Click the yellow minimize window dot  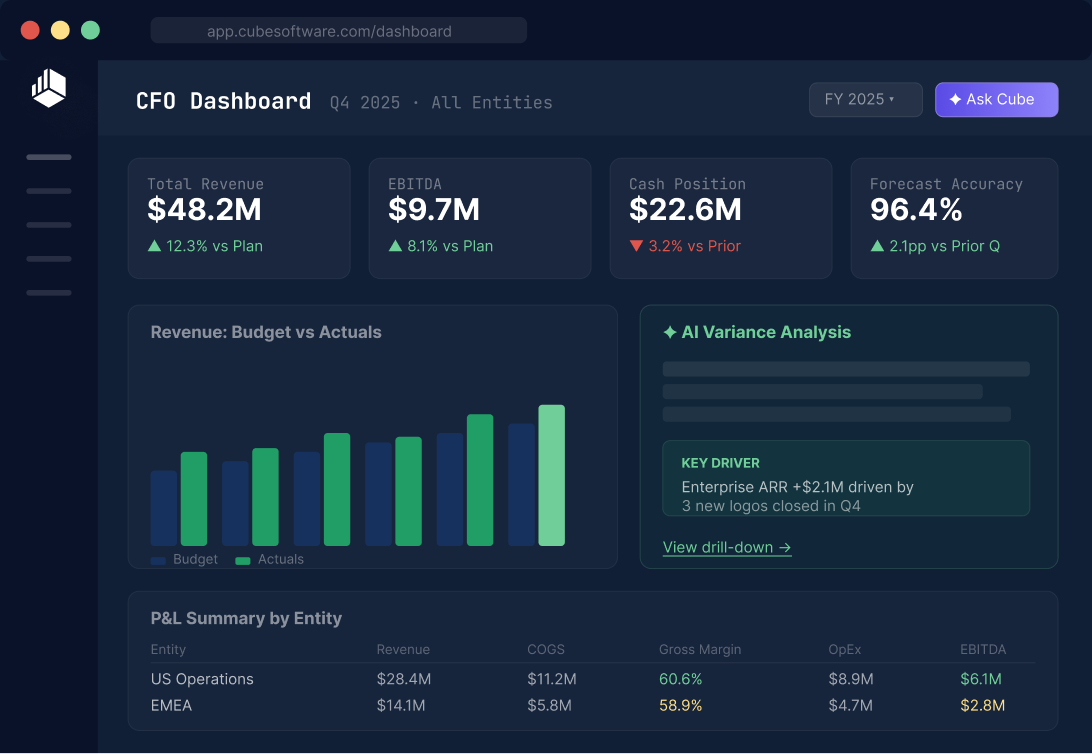click(61, 31)
